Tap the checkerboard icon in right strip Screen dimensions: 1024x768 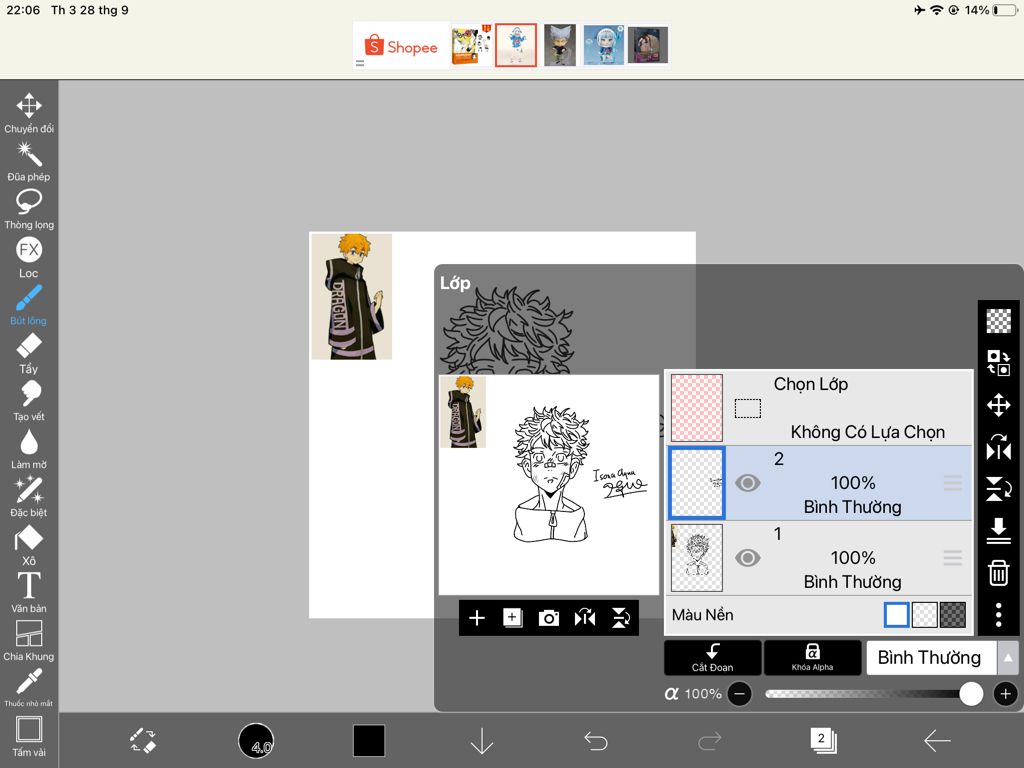pyautogui.click(x=999, y=321)
